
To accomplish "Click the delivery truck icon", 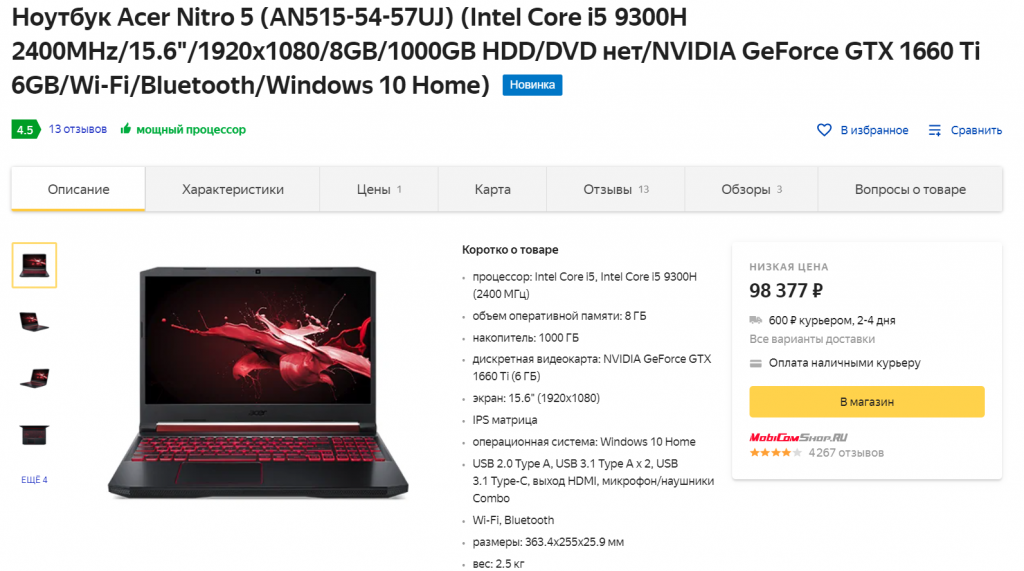I will pos(756,320).
